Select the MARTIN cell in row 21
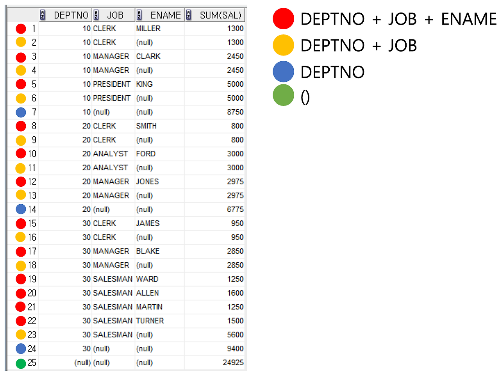Viewport: 500px width, 375px height. pos(149,307)
